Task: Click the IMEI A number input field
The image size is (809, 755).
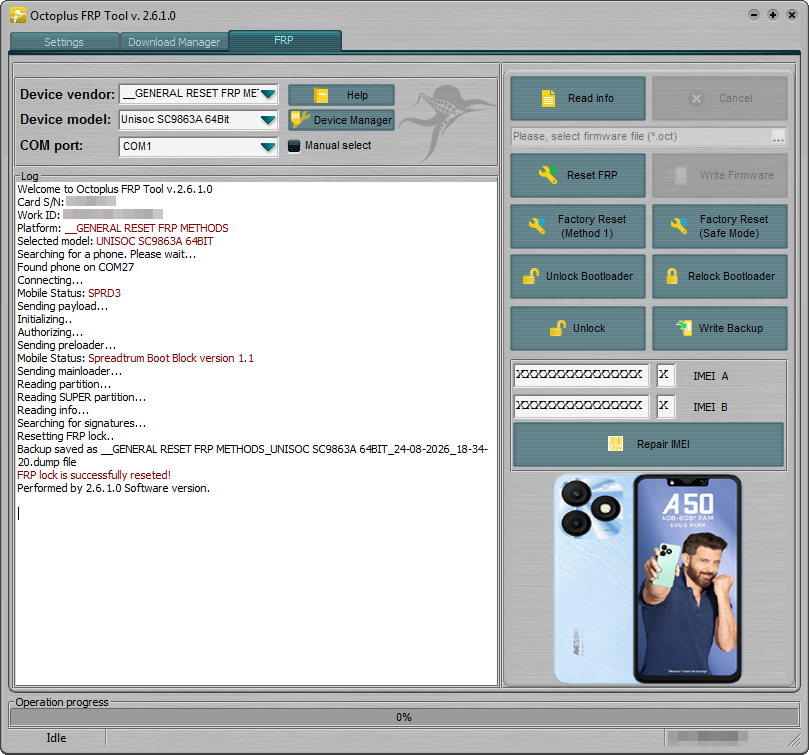Action: coord(580,375)
